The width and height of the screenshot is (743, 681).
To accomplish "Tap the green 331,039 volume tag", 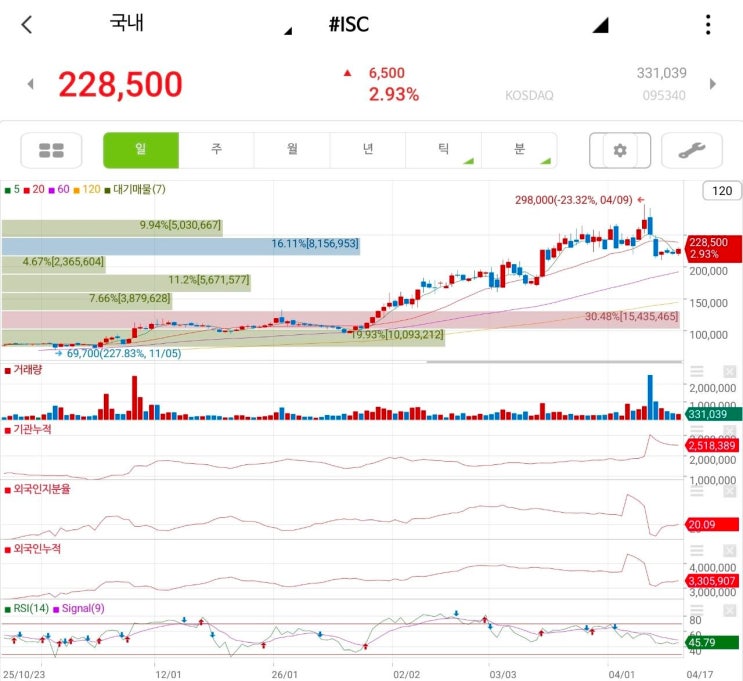I will (x=713, y=415).
